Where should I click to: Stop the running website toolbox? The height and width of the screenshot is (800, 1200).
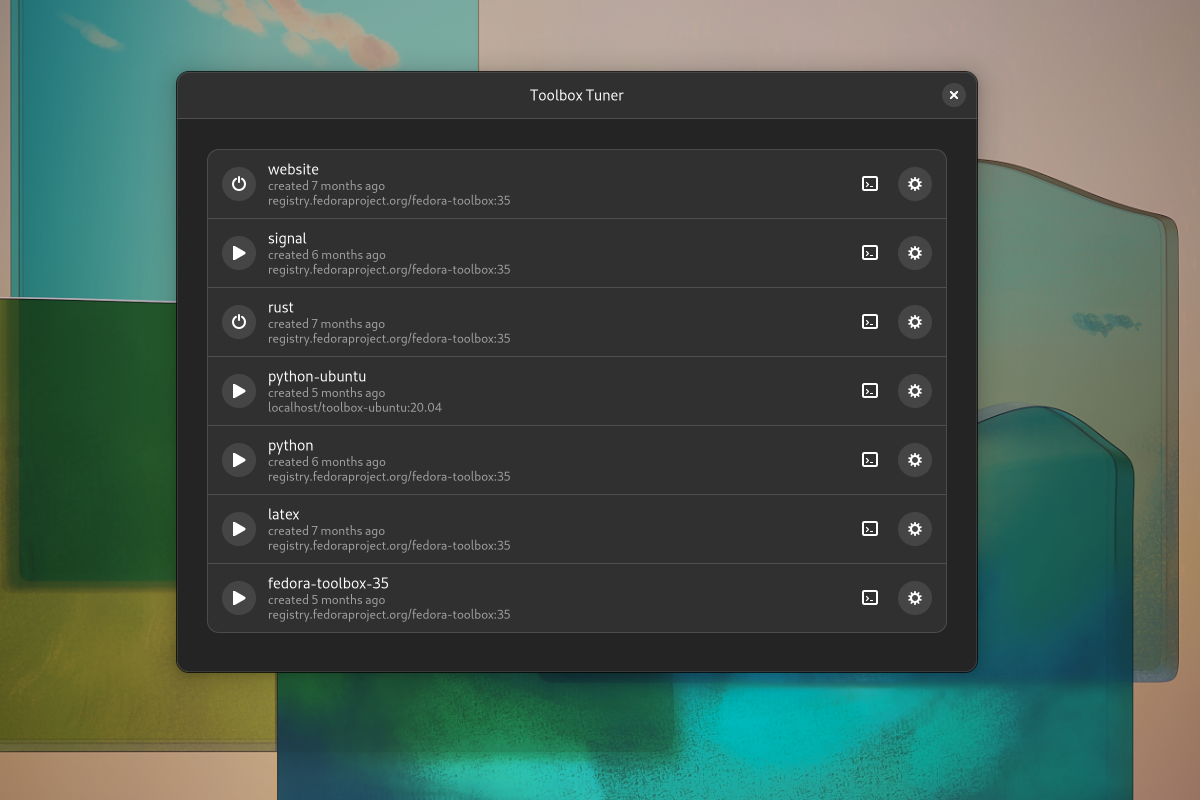(x=239, y=184)
